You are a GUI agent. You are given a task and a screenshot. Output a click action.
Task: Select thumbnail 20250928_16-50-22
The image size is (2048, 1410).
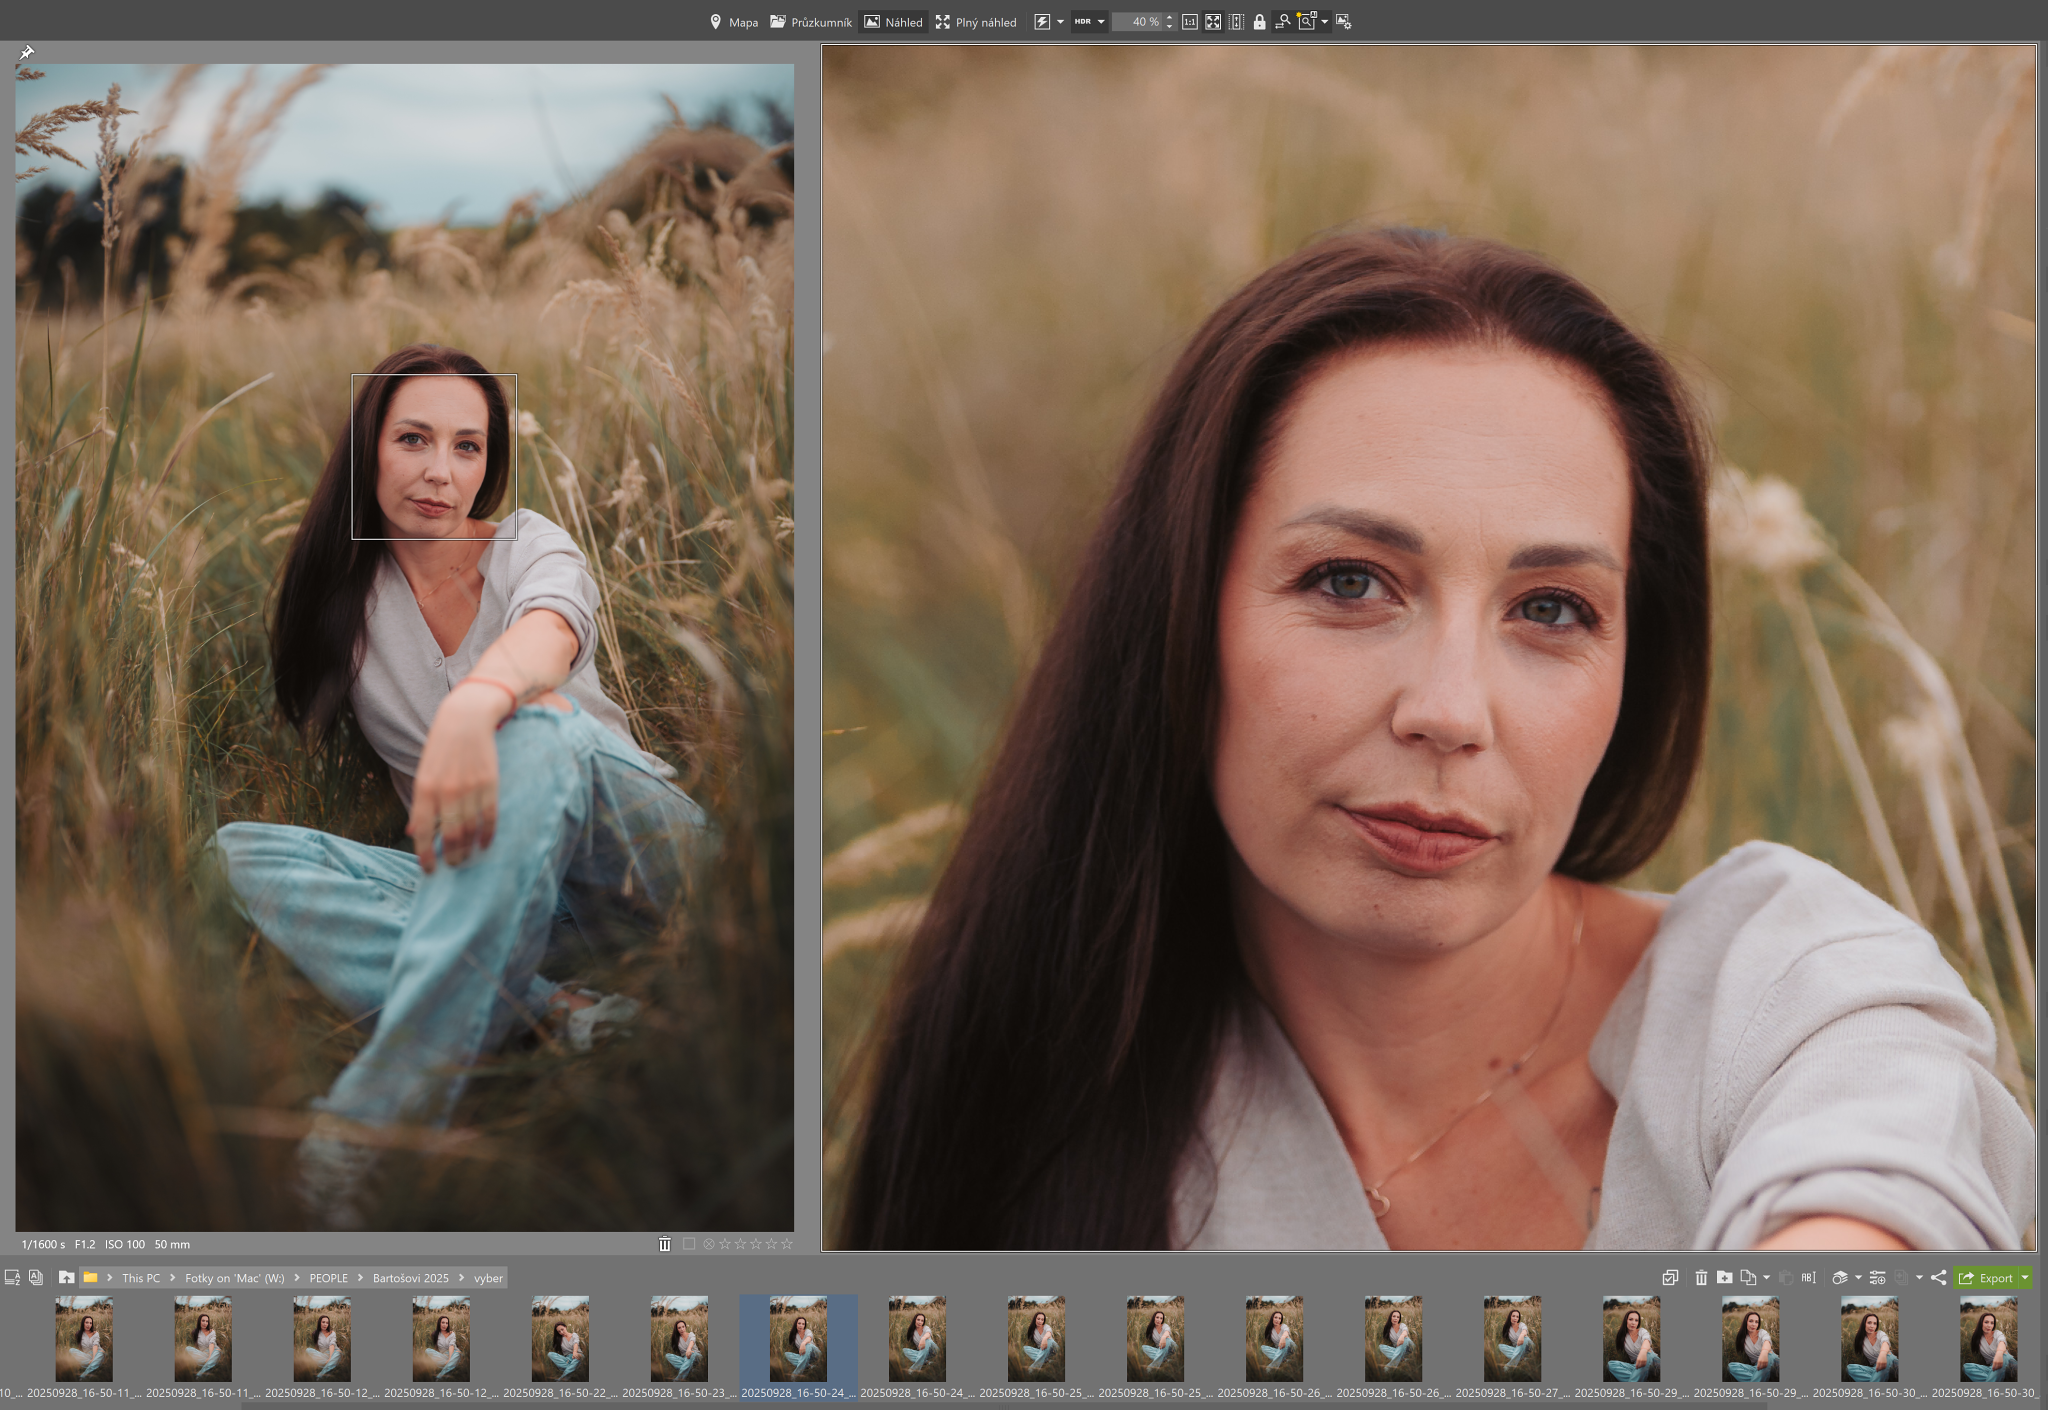(x=560, y=1340)
